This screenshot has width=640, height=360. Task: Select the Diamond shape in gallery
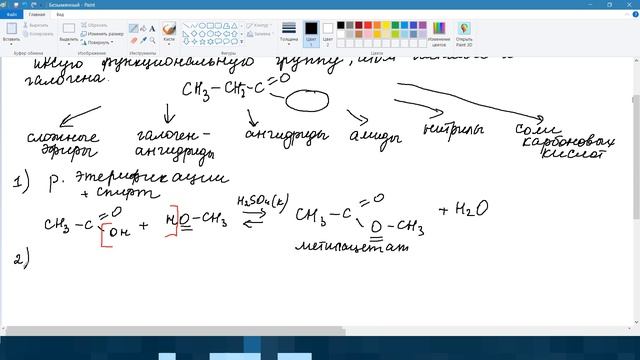[194, 34]
